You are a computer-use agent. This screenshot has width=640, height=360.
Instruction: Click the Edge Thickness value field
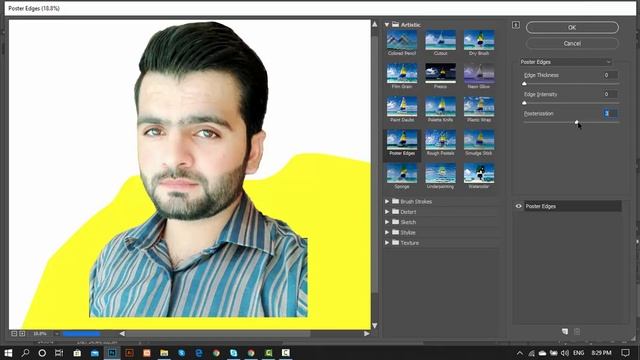coord(610,75)
